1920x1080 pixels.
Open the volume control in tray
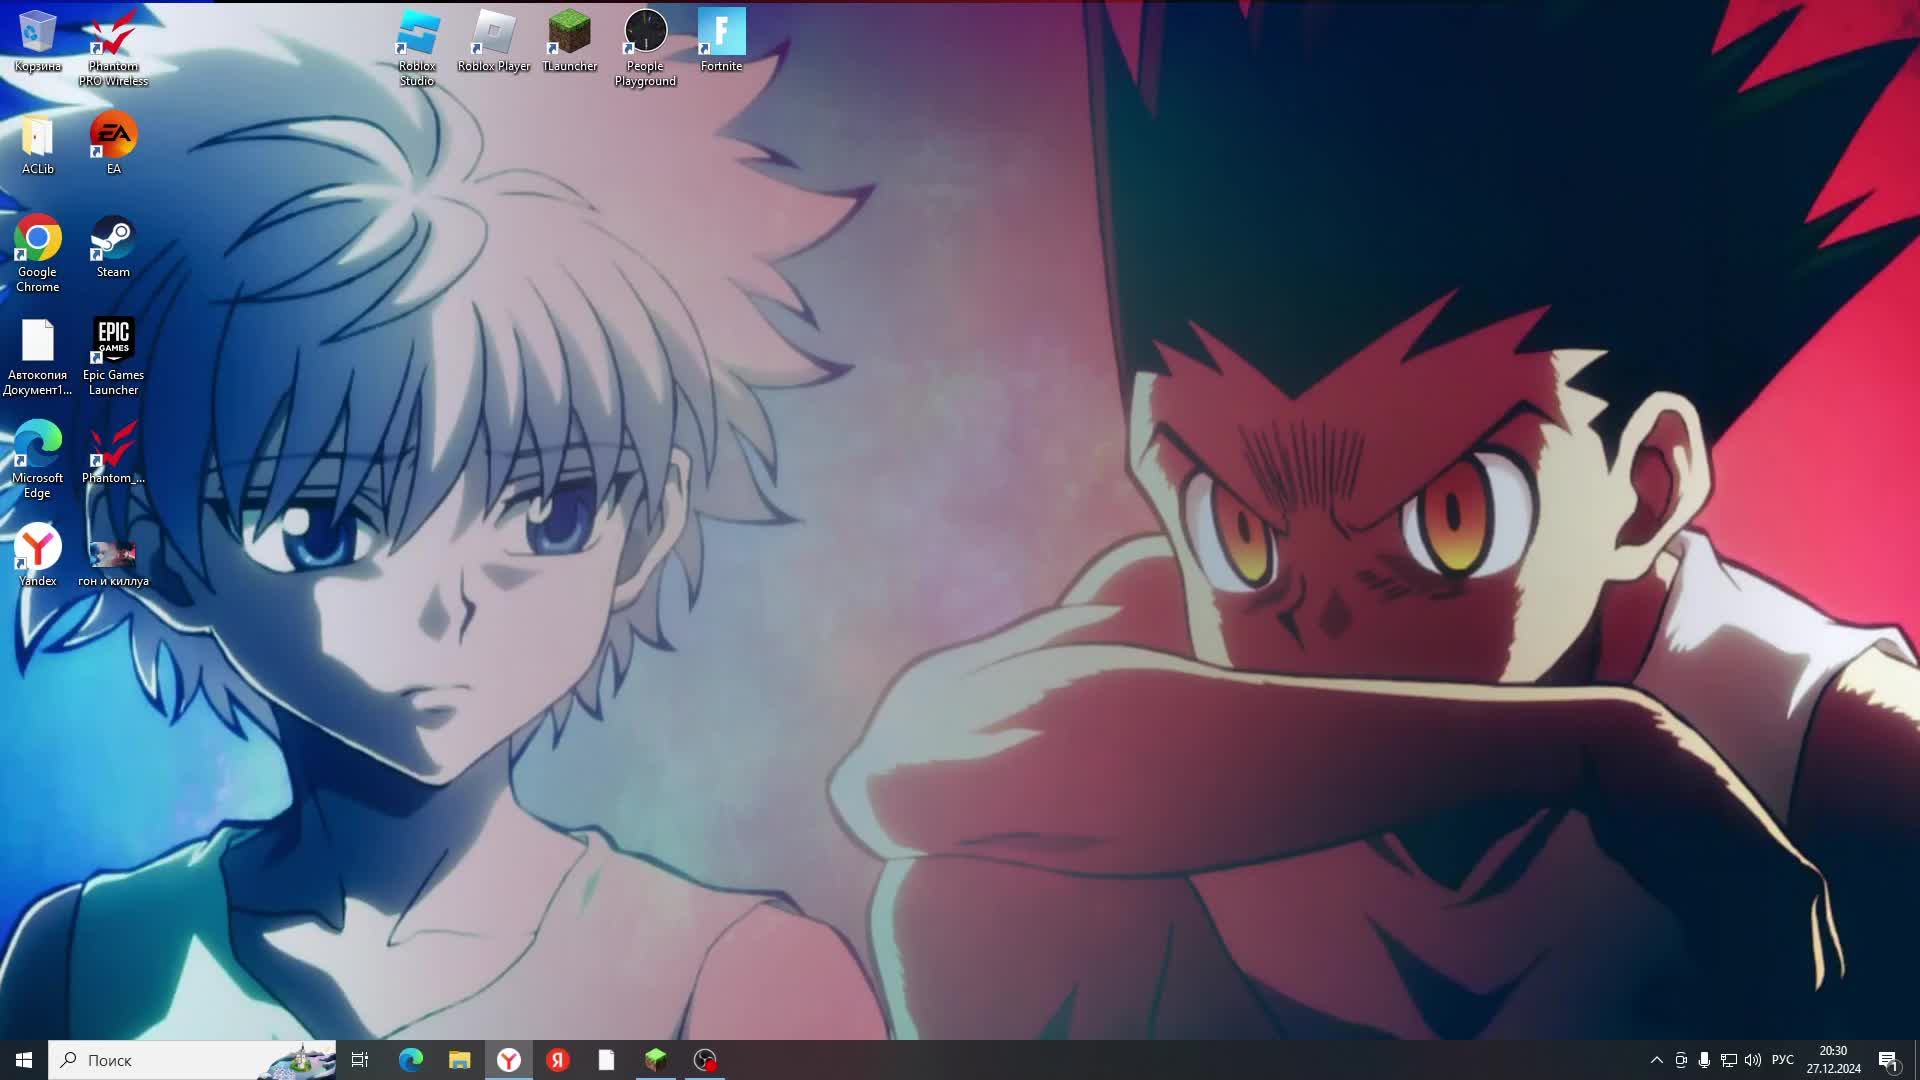[1752, 1060]
